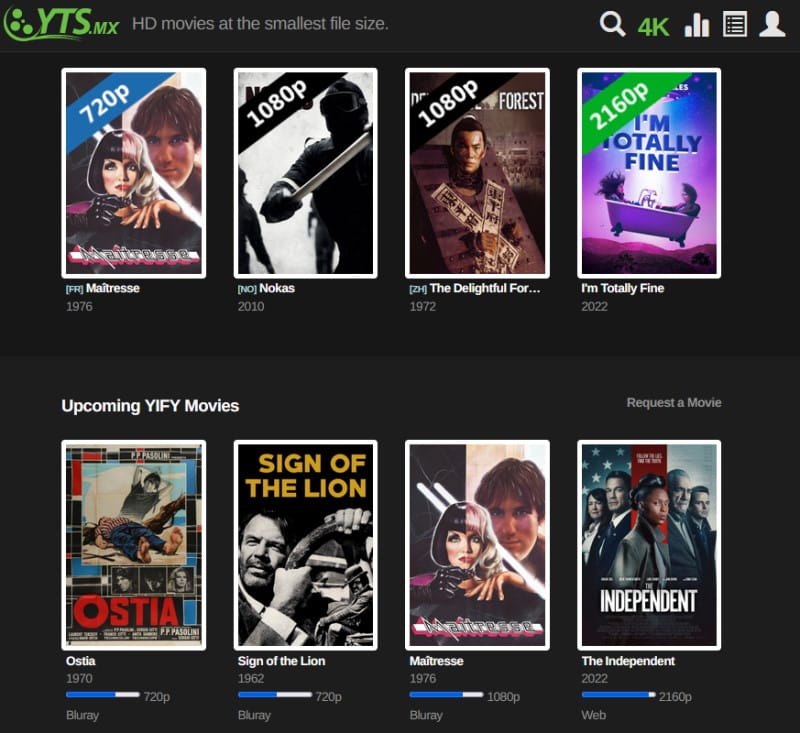
Task: Open the I'm Totally Fine title link
Action: tap(622, 288)
